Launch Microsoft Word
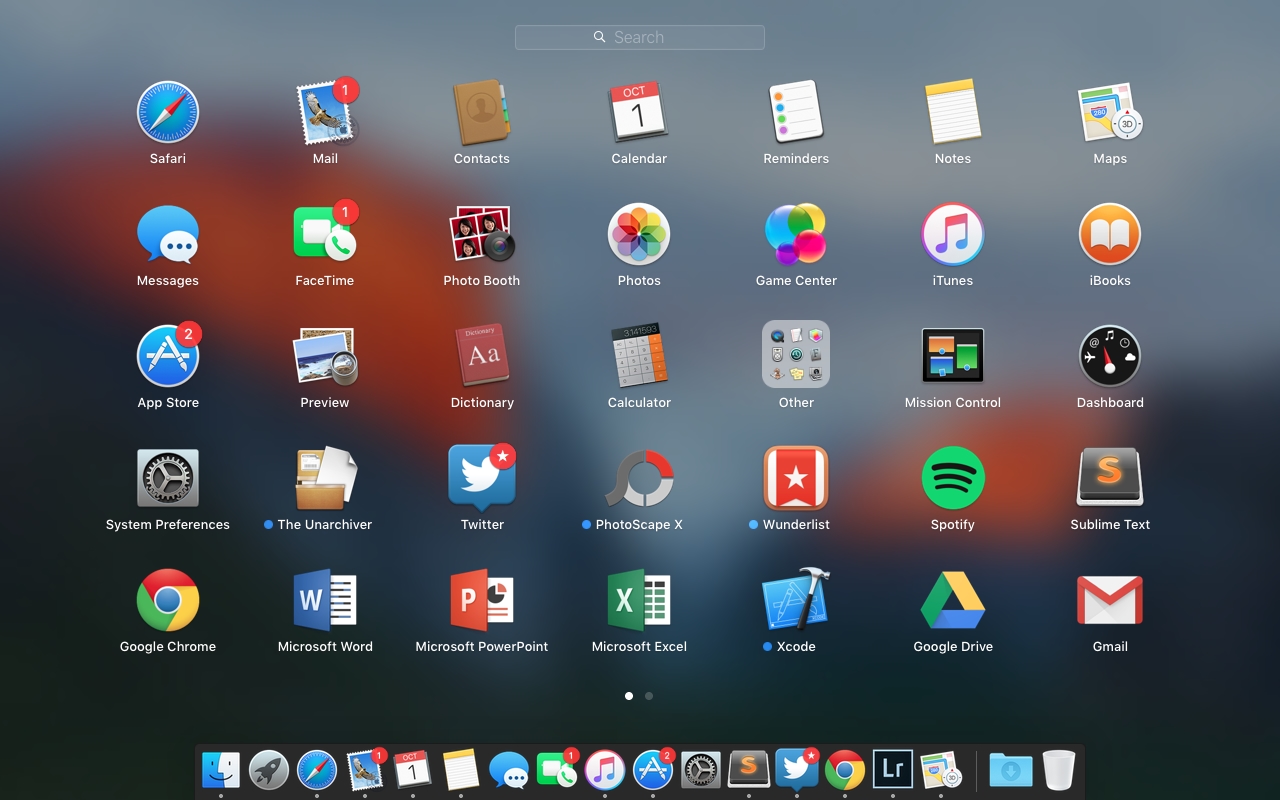 pyautogui.click(x=325, y=601)
